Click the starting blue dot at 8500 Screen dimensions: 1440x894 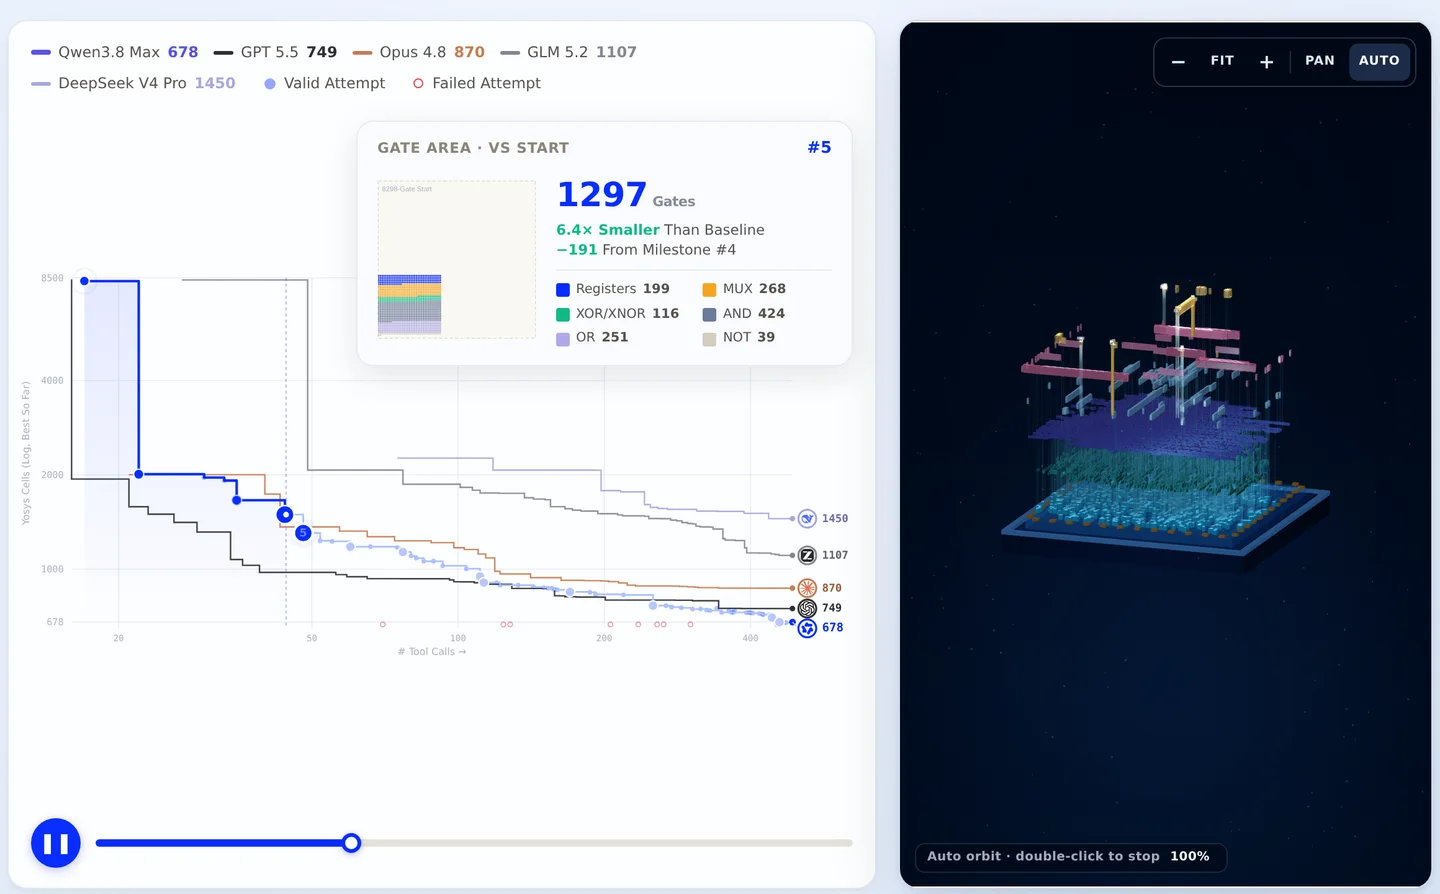(84, 281)
